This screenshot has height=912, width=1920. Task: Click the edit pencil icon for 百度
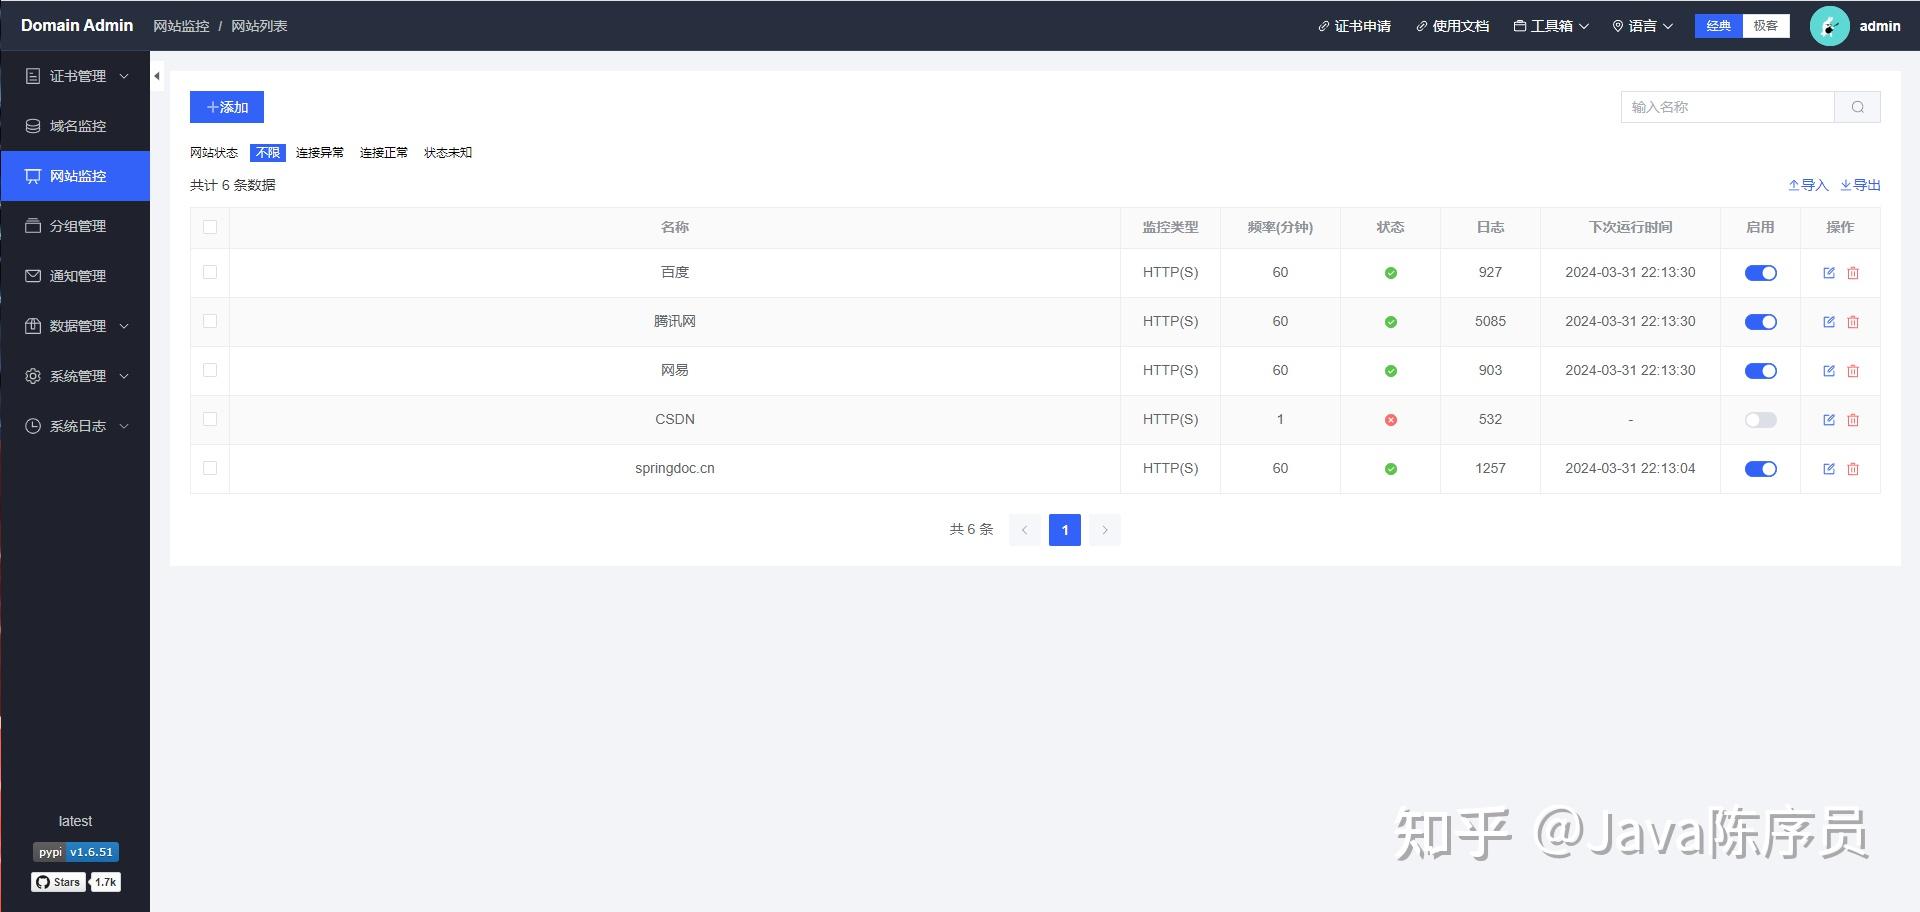[1828, 272]
